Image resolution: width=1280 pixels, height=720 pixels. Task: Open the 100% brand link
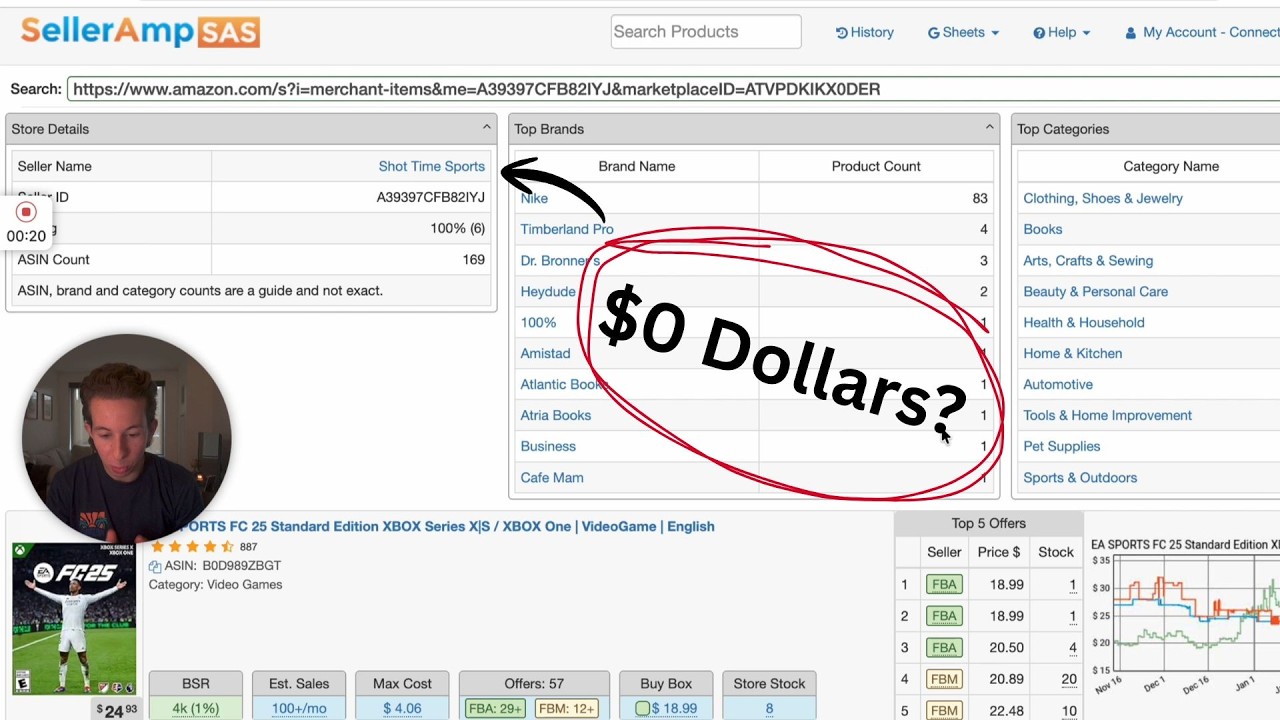click(x=538, y=322)
